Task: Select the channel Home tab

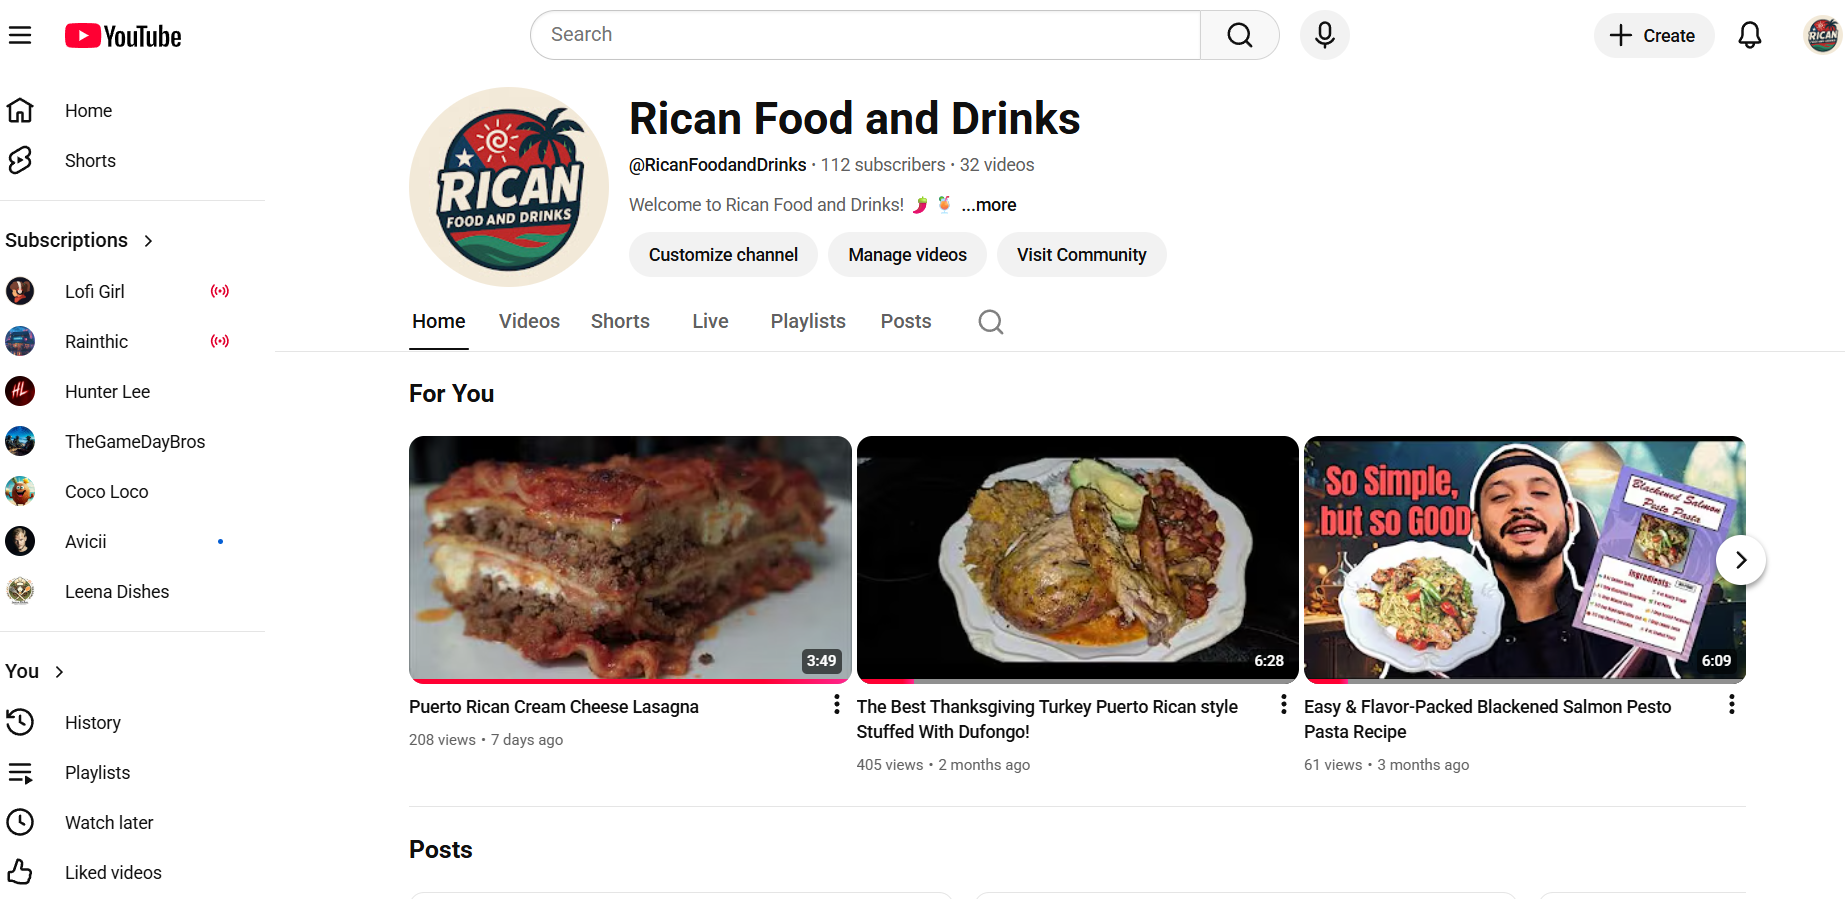Action: [439, 321]
